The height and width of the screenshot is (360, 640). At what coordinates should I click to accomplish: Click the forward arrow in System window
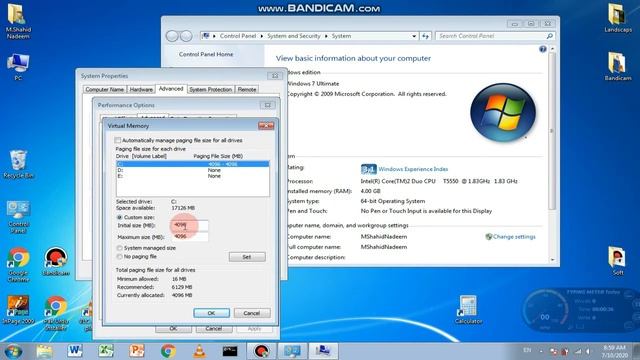186,36
